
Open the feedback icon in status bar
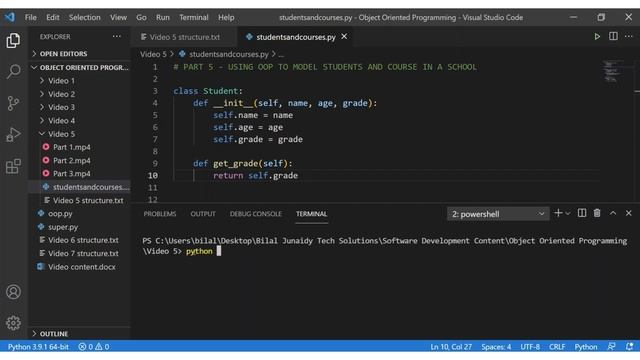[x=611, y=347]
